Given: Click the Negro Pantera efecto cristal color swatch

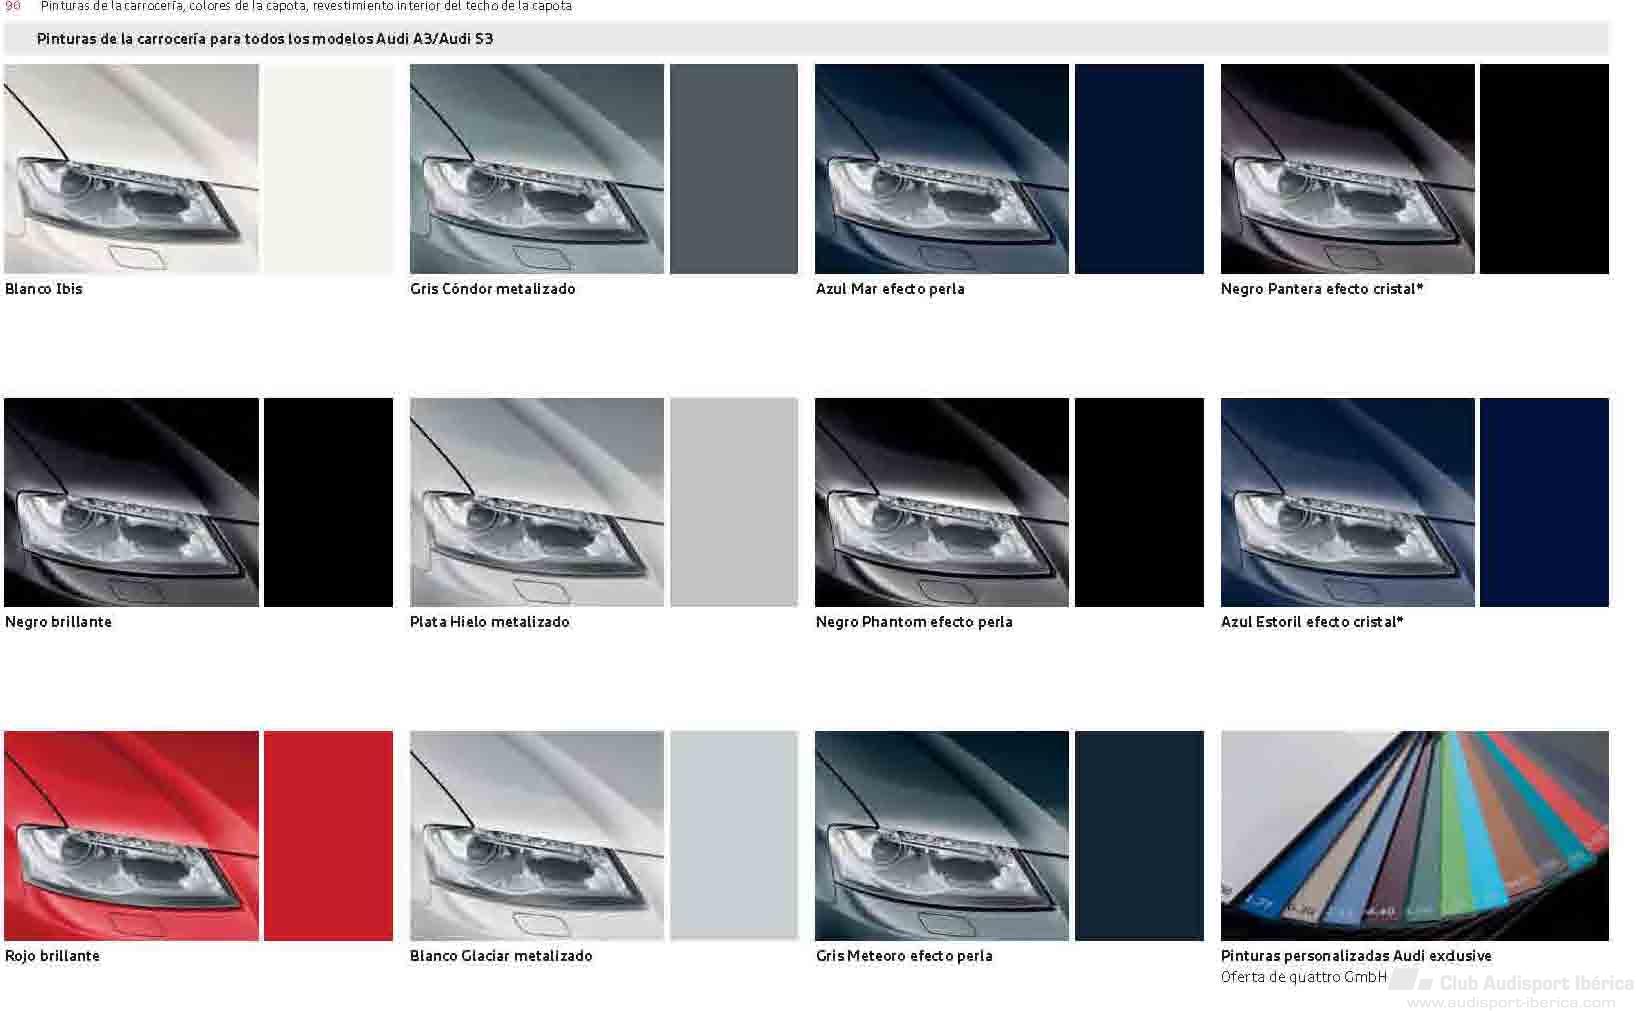Looking at the screenshot, I should point(1544,169).
